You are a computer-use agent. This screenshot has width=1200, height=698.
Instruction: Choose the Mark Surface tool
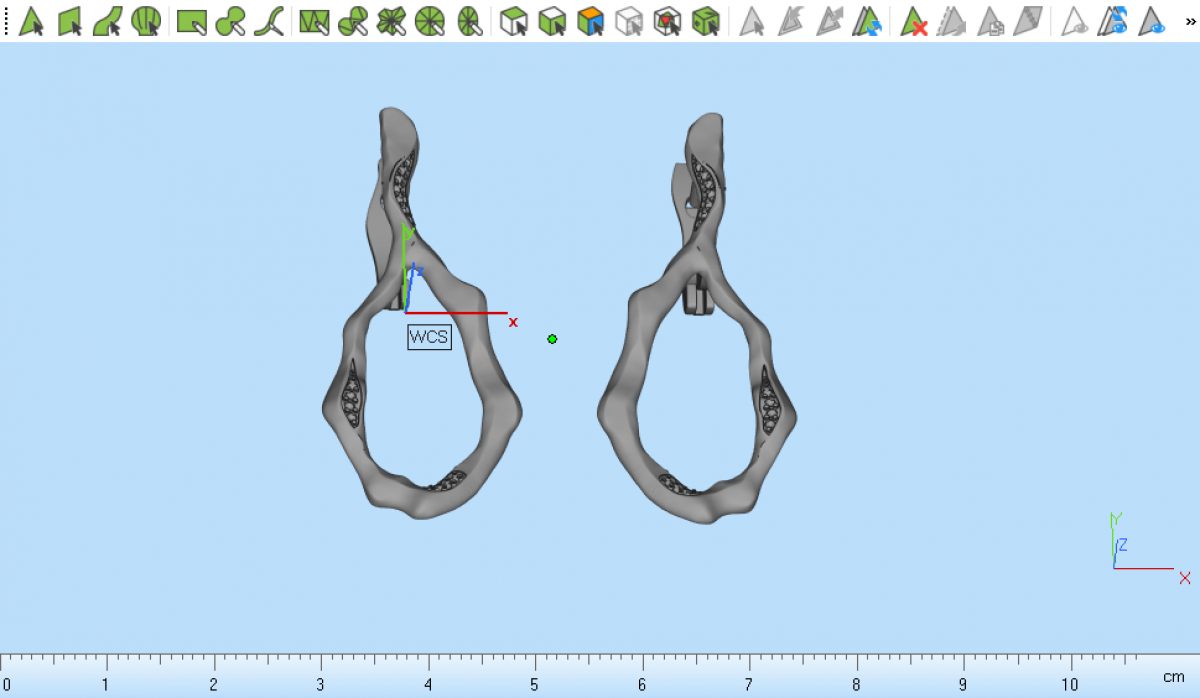click(108, 21)
